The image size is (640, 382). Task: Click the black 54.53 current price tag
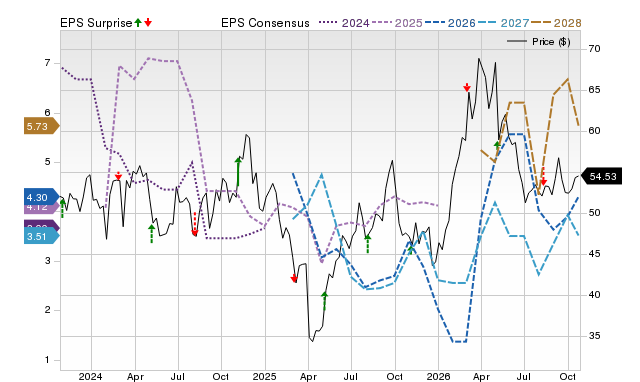pos(601,176)
